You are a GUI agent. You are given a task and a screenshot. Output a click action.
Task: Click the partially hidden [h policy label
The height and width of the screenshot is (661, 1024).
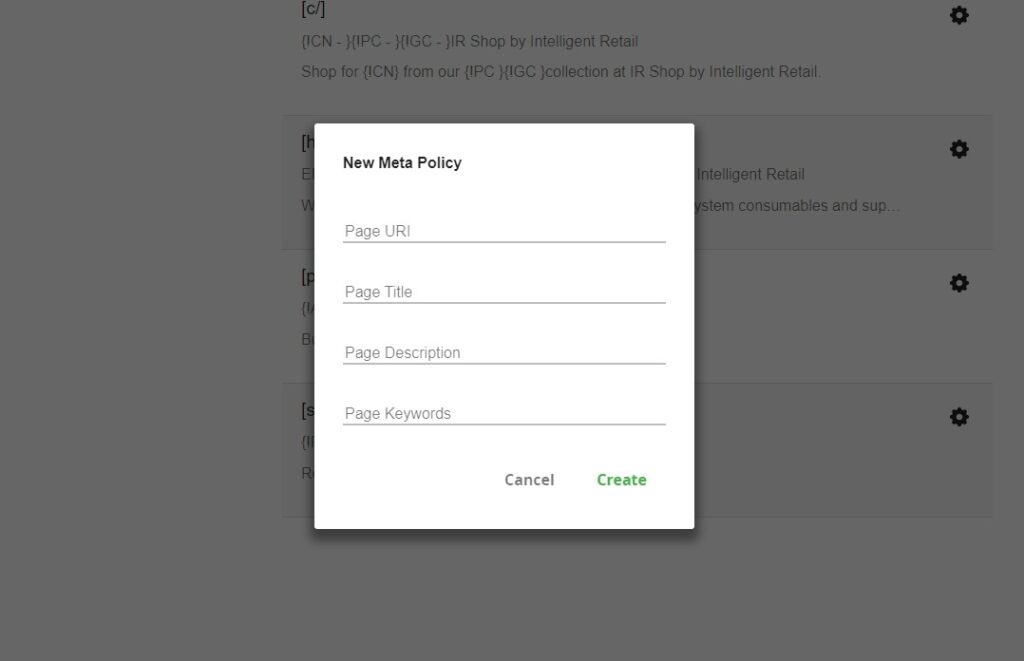(308, 142)
